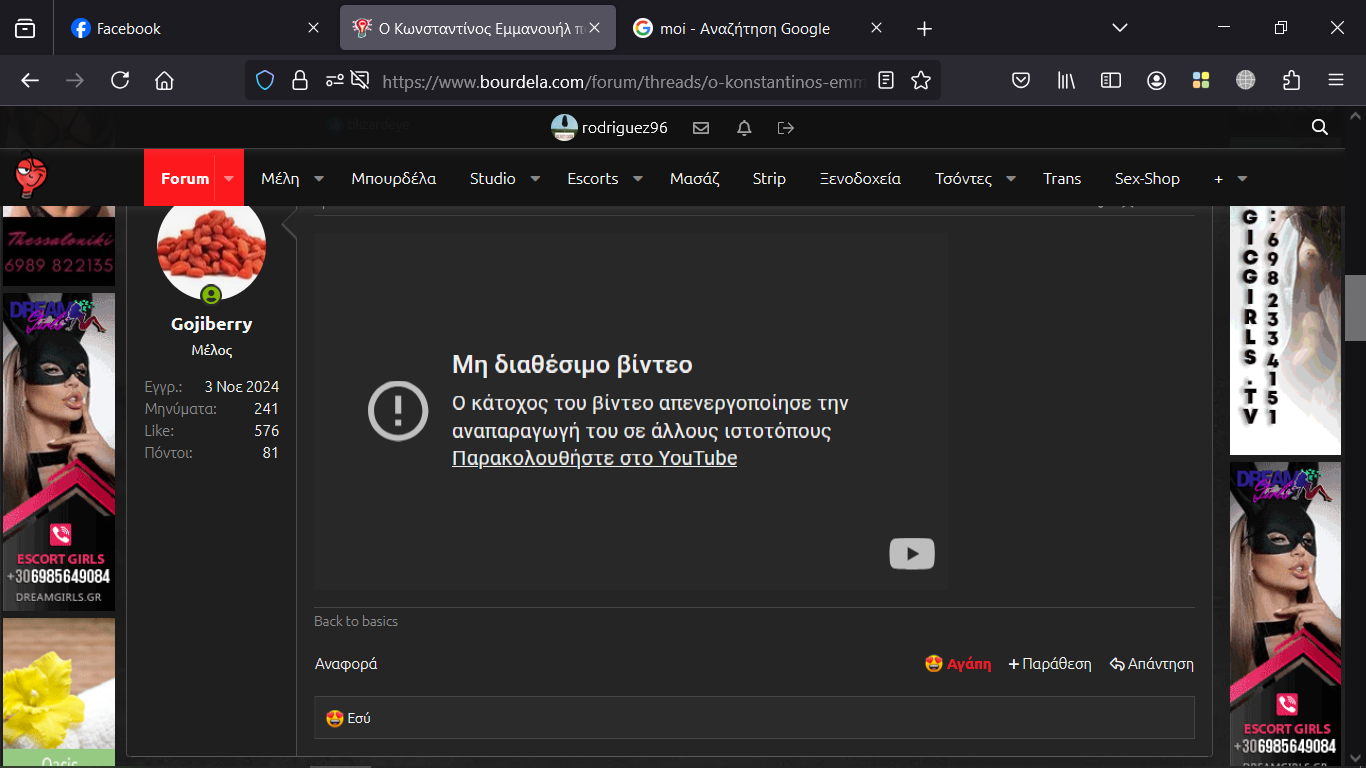
Task: Open the colorful squares extension icon
Action: [1201, 81]
